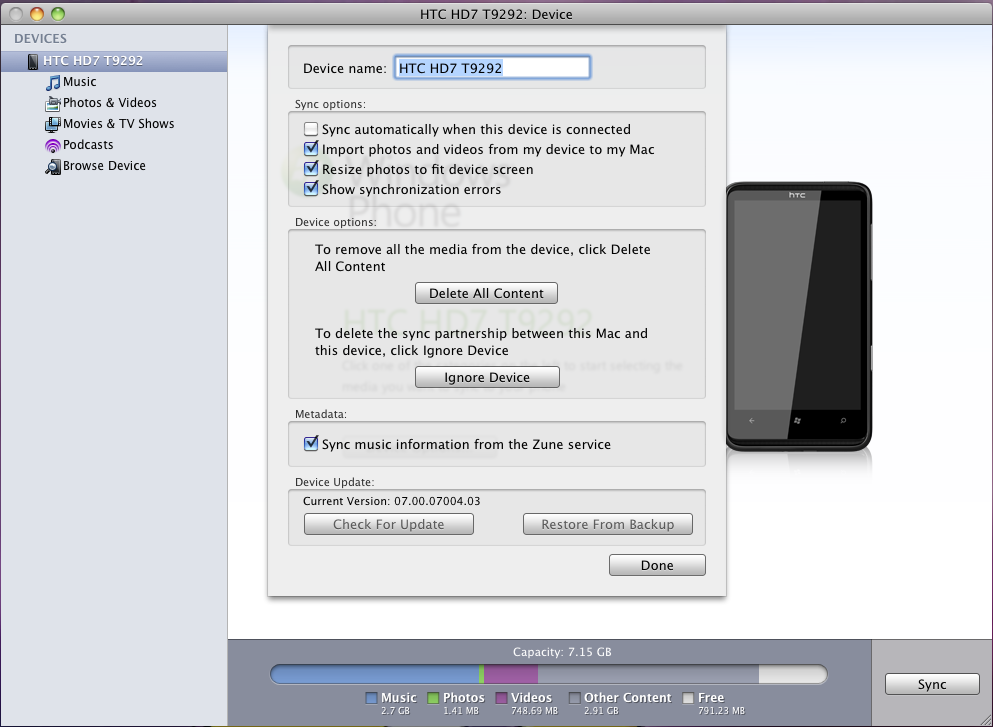The height and width of the screenshot is (727, 993).
Task: Click the Photos & Videos icon
Action: [53, 103]
